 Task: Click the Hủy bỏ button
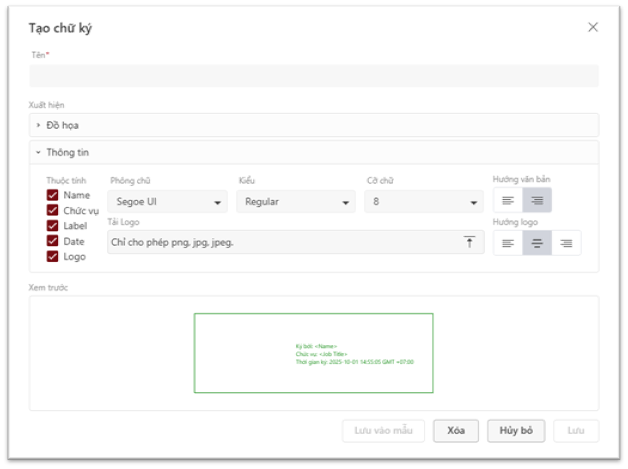click(x=516, y=431)
